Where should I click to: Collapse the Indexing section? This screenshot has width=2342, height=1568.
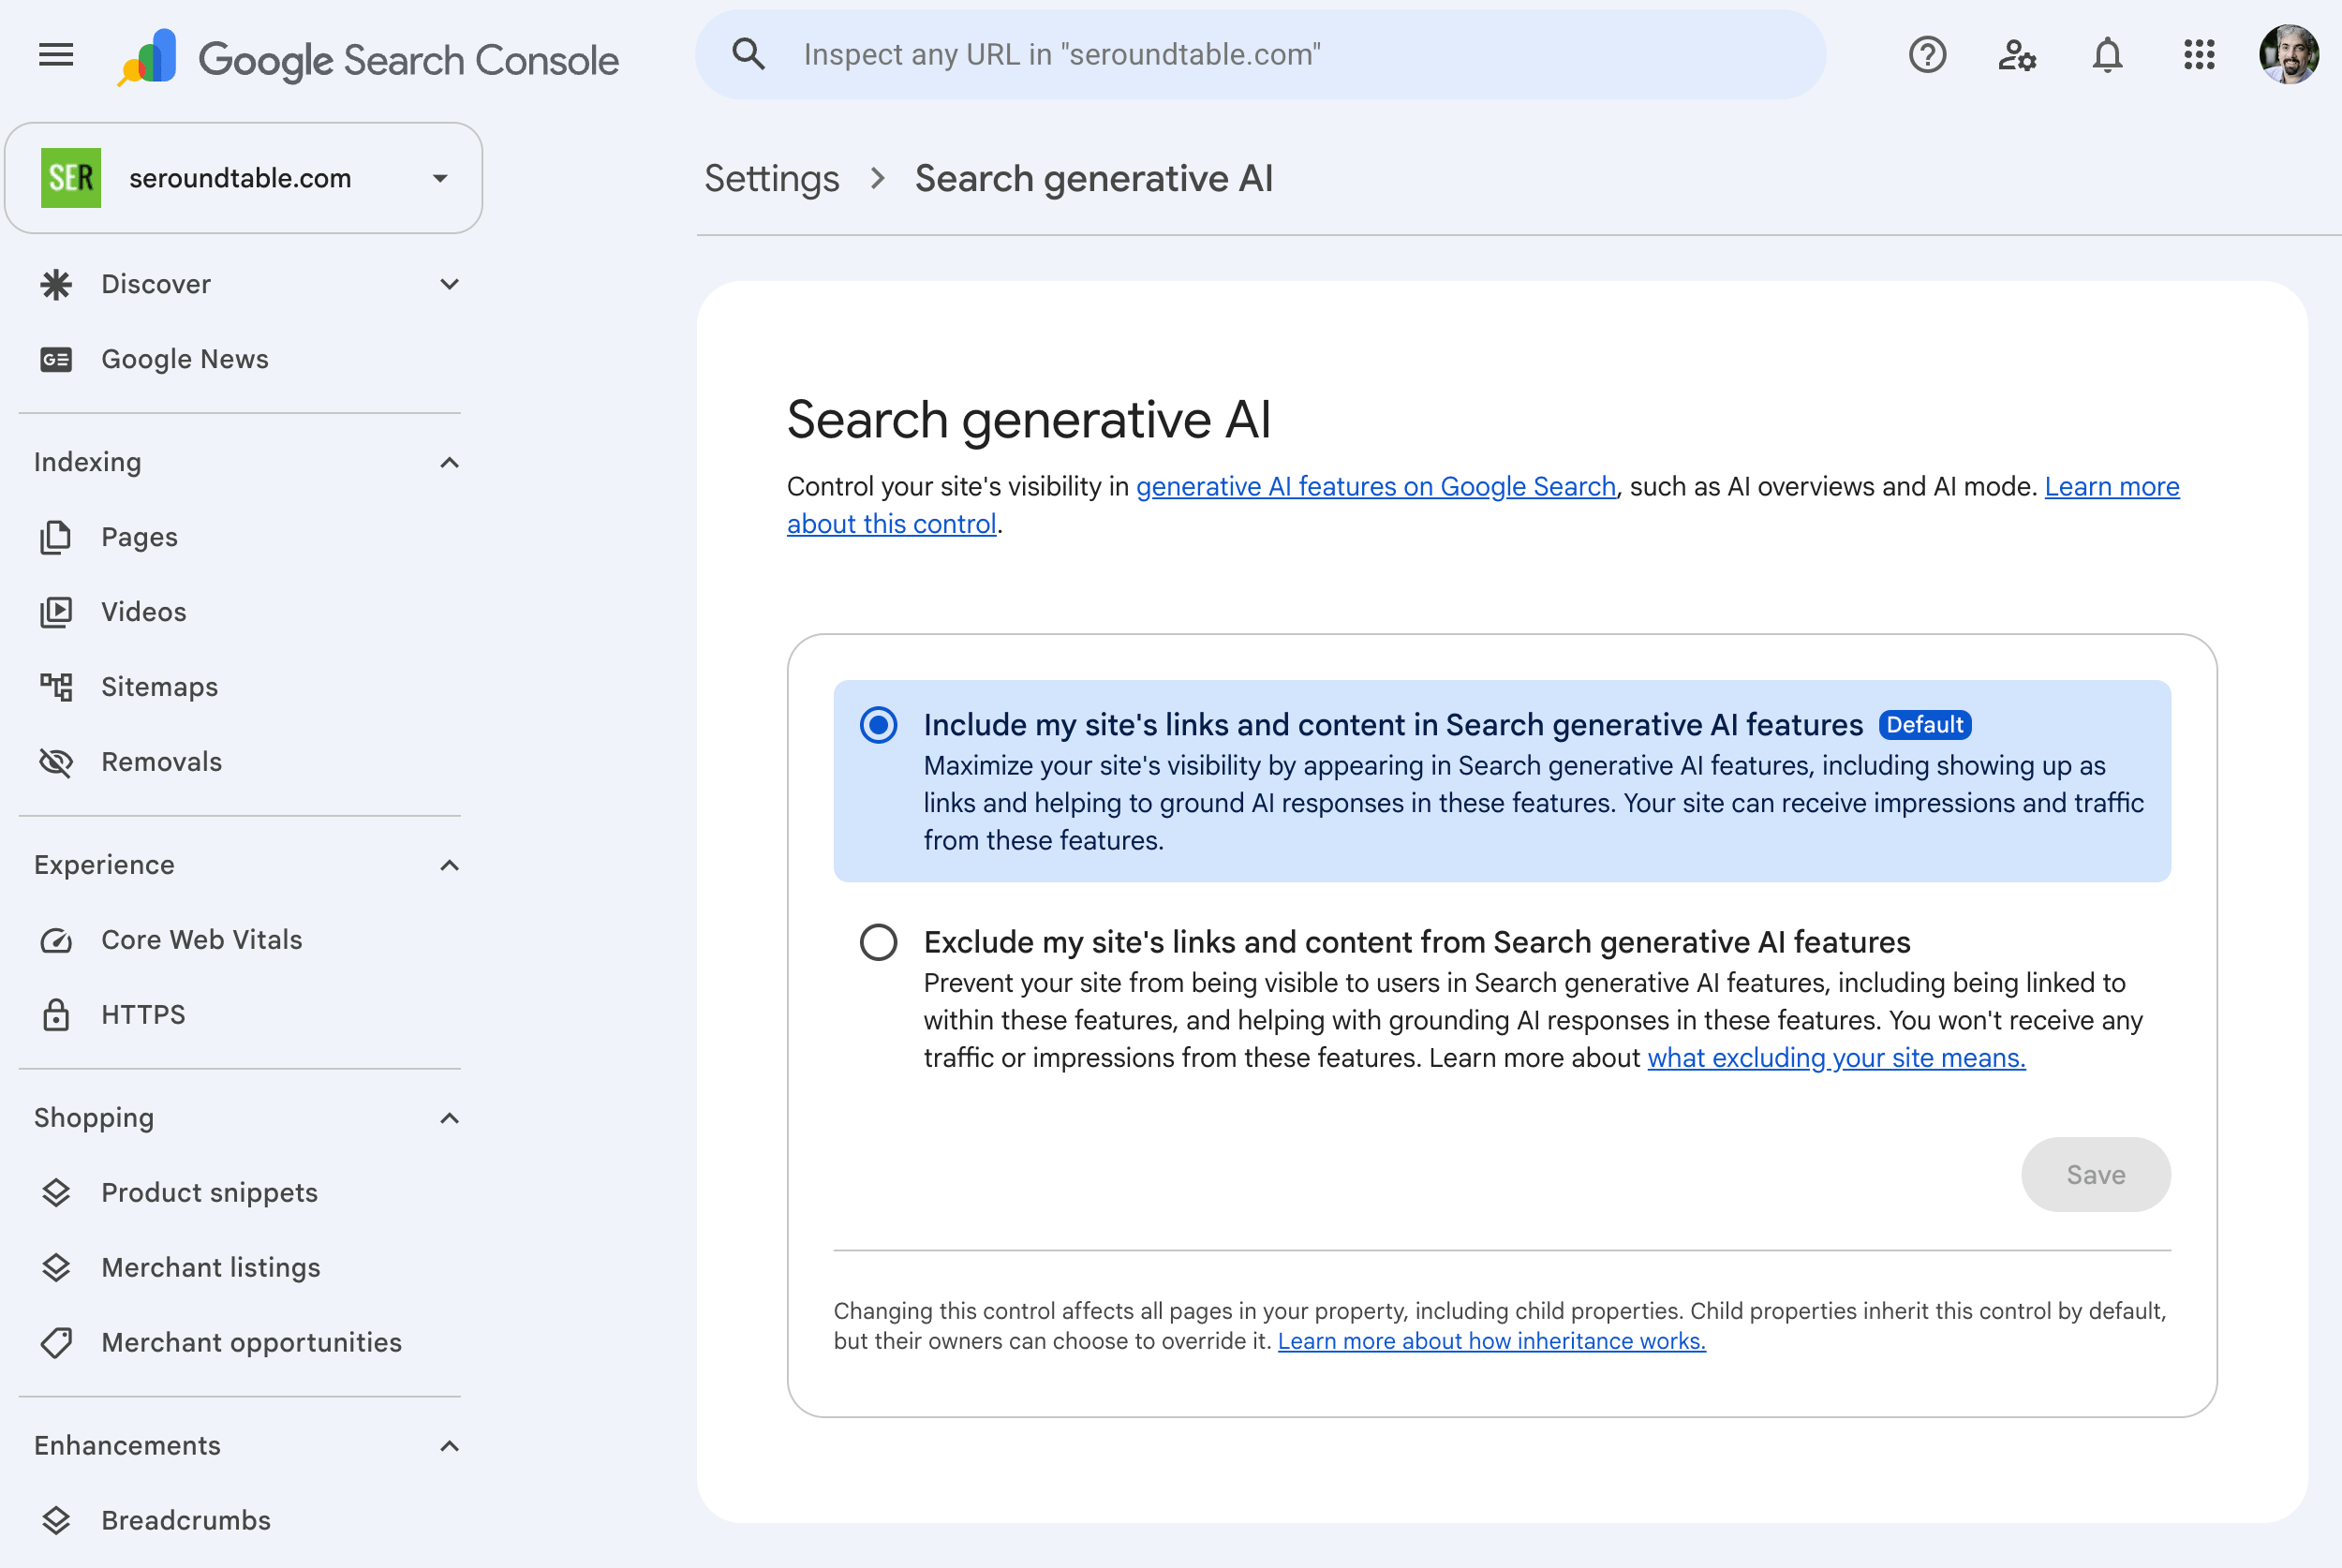click(x=449, y=462)
